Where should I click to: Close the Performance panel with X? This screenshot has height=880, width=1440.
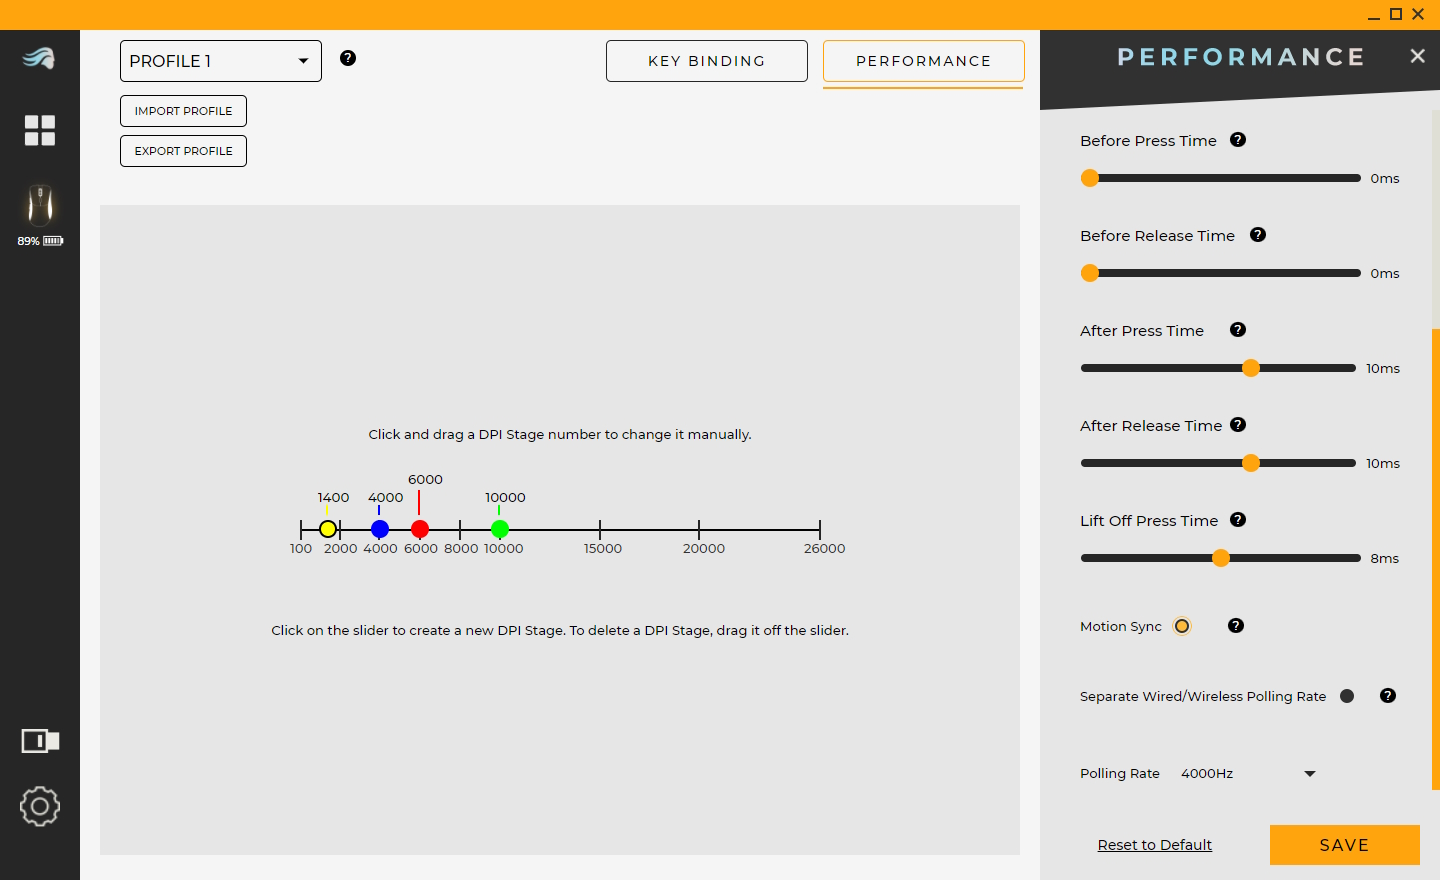[x=1417, y=56]
